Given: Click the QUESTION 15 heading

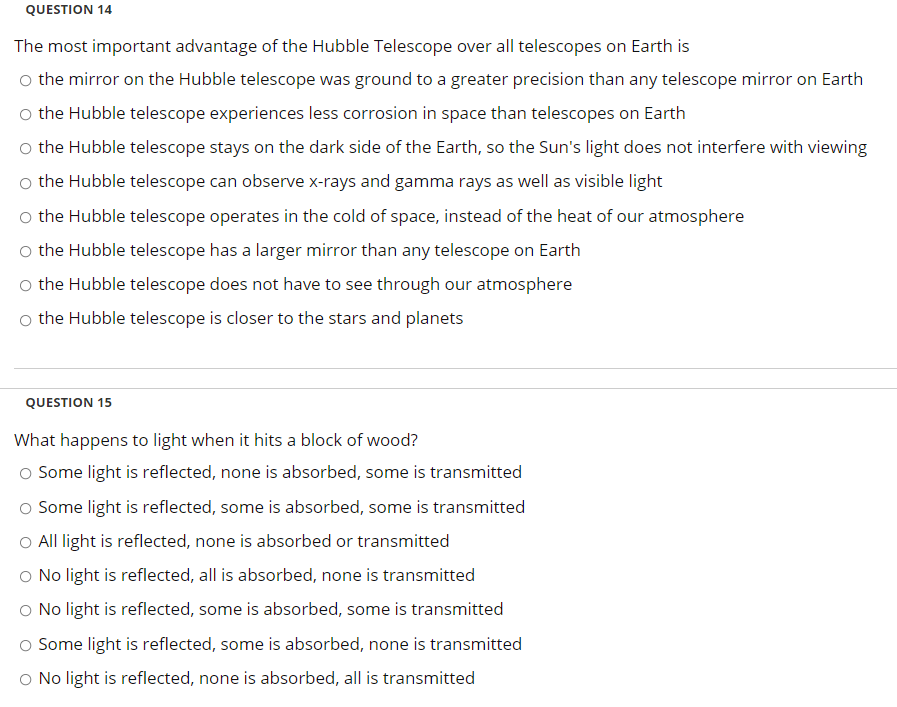Looking at the screenshot, I should (x=69, y=403).
